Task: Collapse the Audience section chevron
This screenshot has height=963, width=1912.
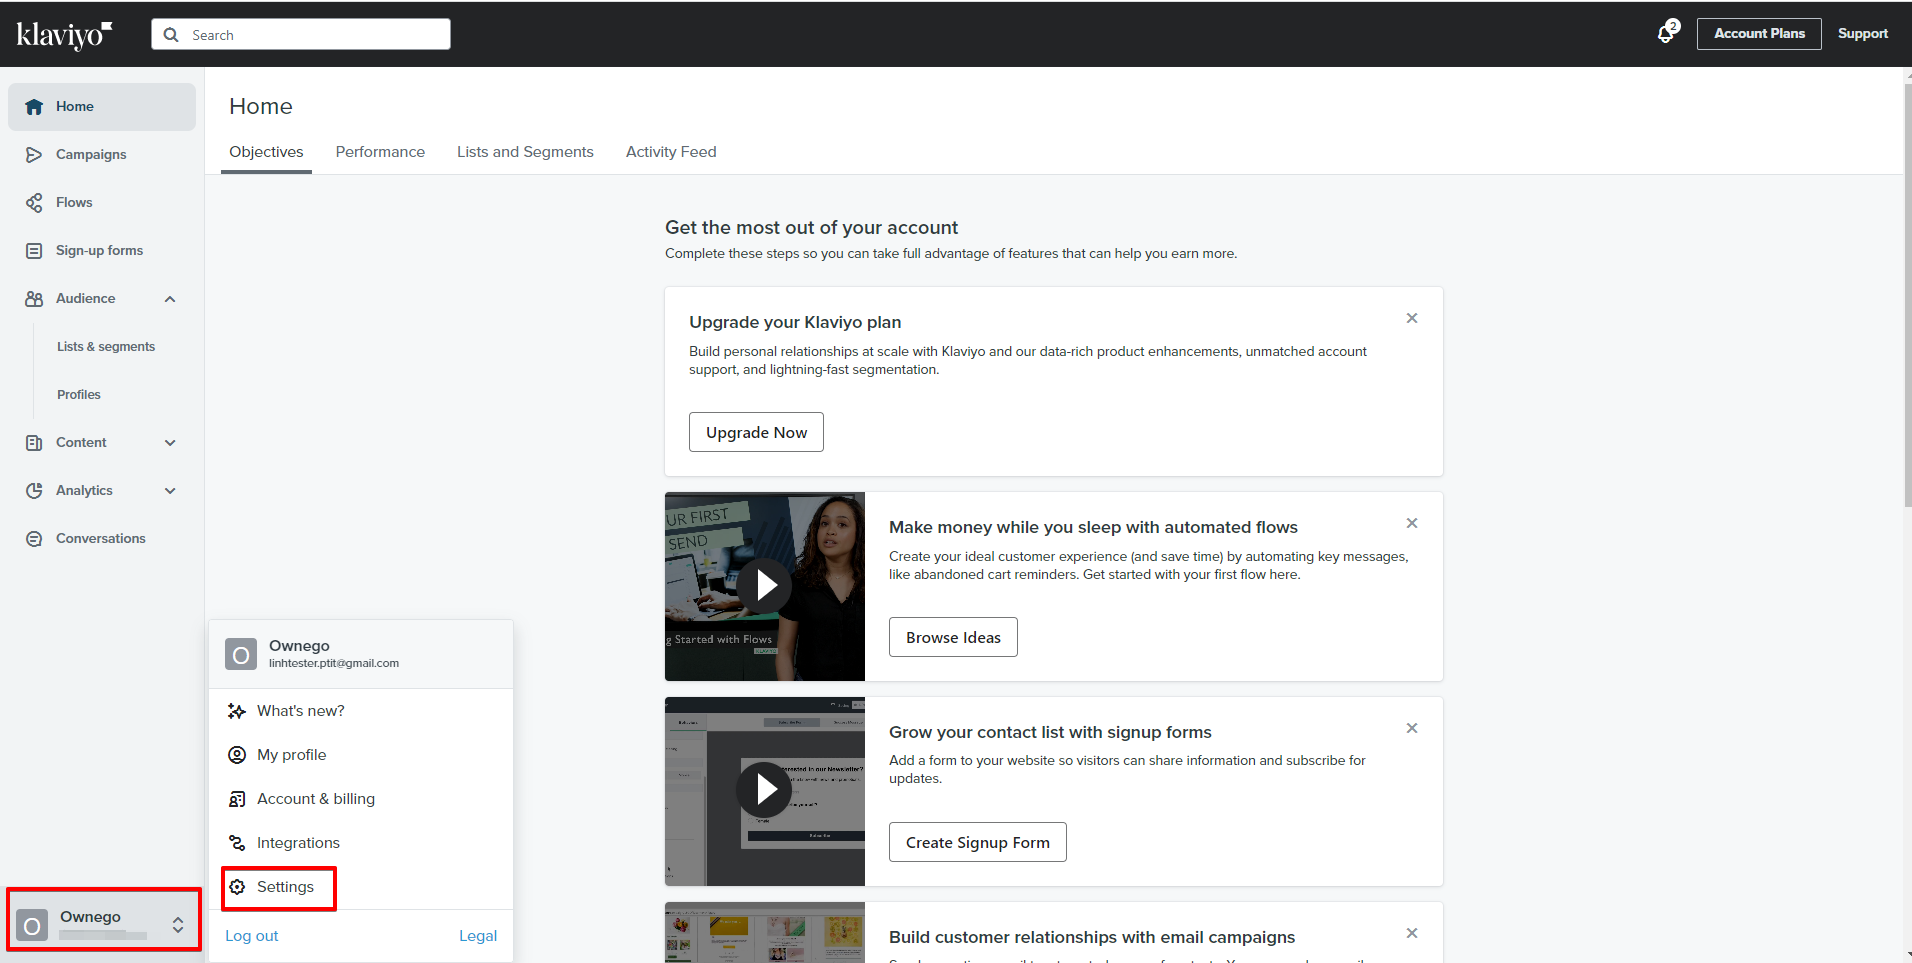Action: pyautogui.click(x=170, y=299)
